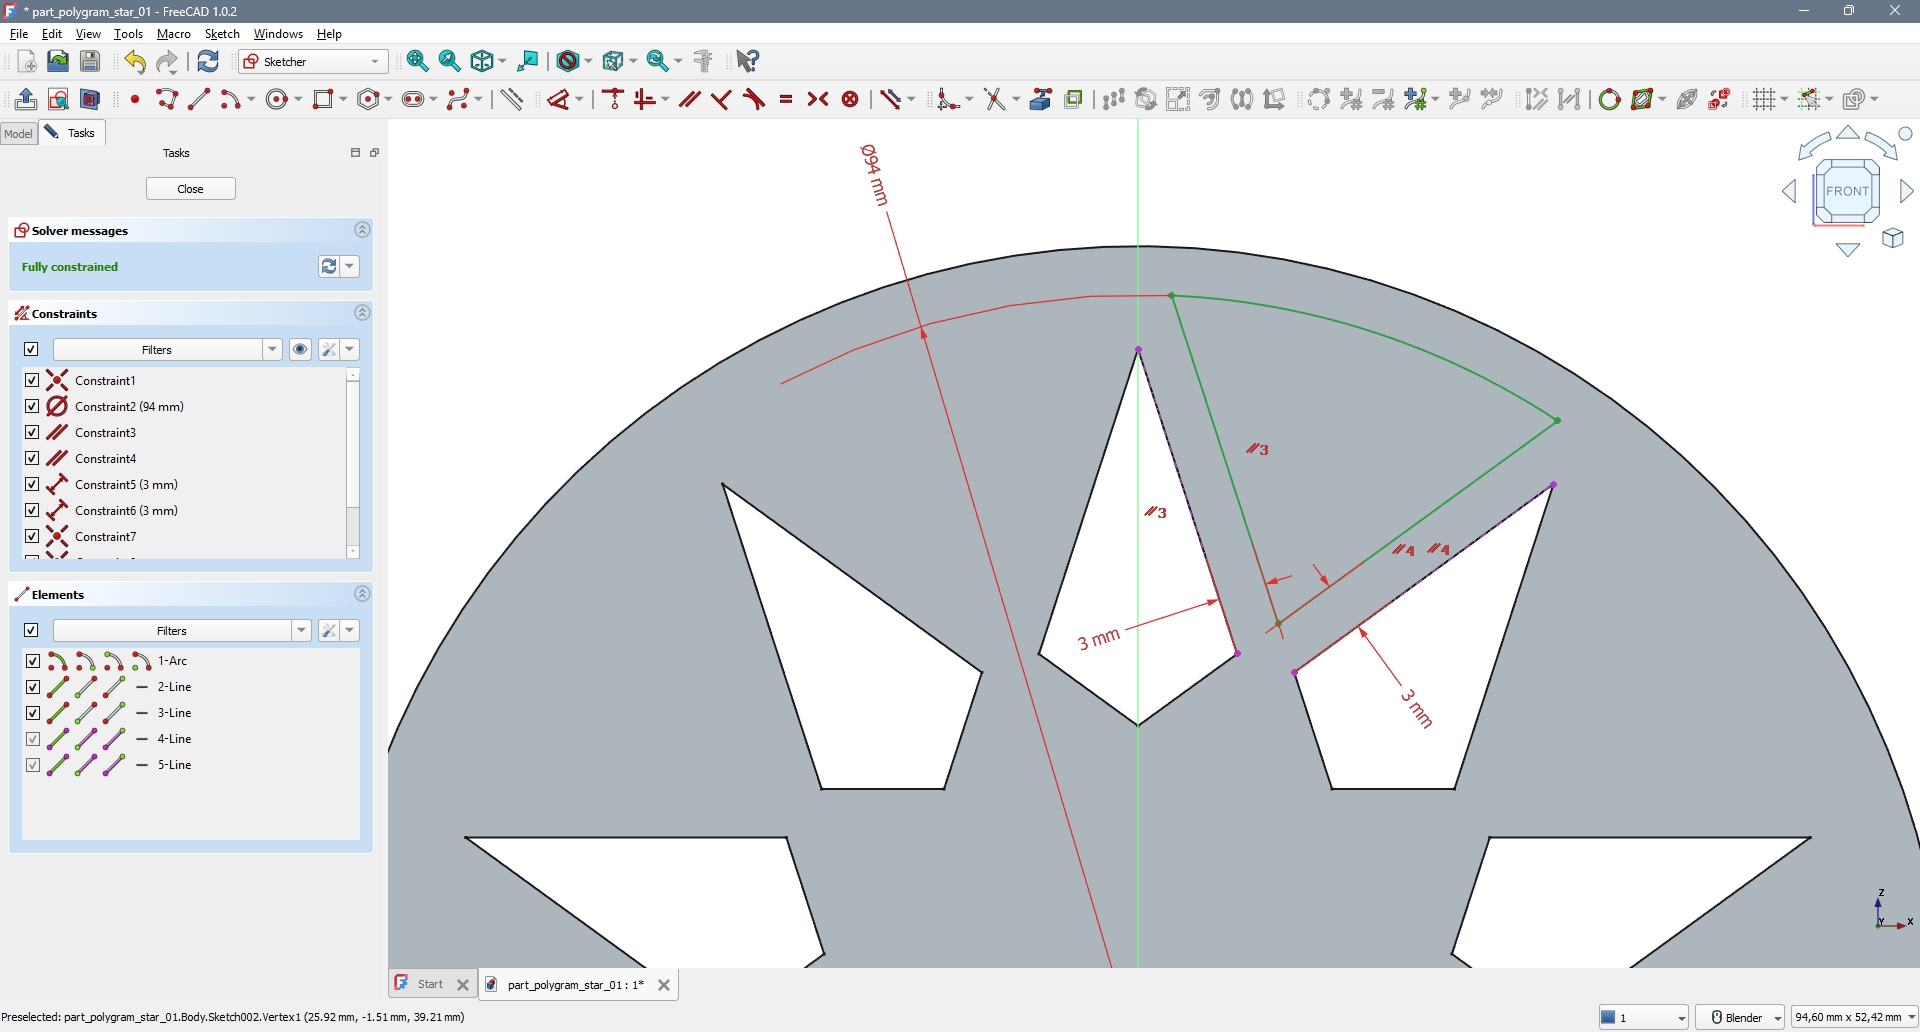Click the FRONT face of navigation cube
The width and height of the screenshot is (1920, 1032).
(x=1846, y=191)
